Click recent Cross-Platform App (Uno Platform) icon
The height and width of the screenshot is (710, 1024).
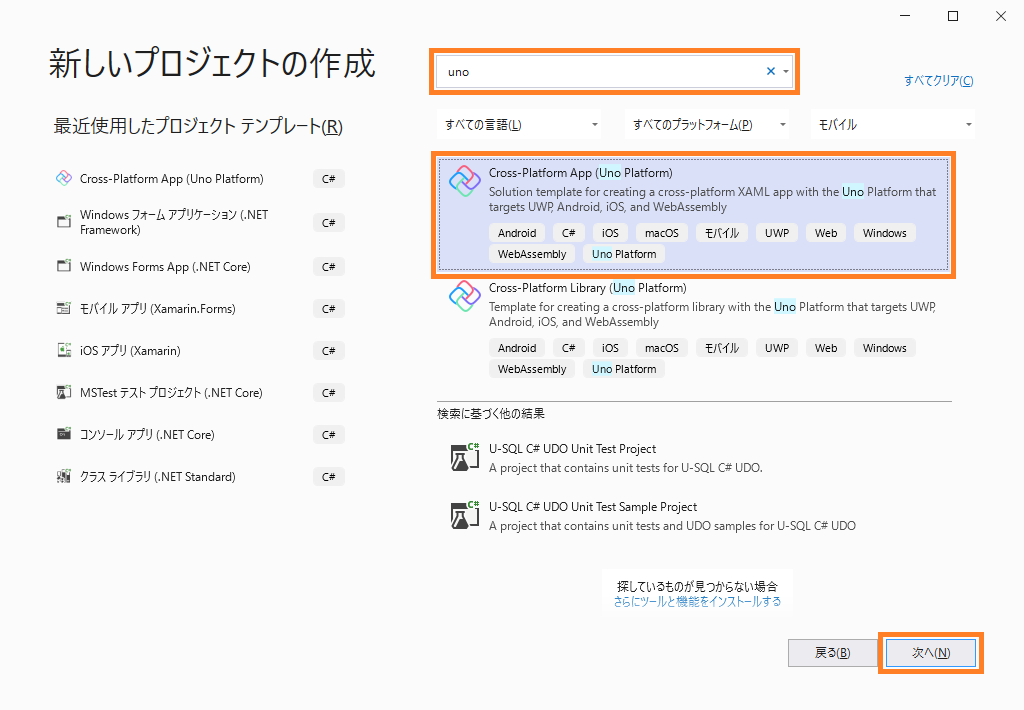tap(64, 179)
